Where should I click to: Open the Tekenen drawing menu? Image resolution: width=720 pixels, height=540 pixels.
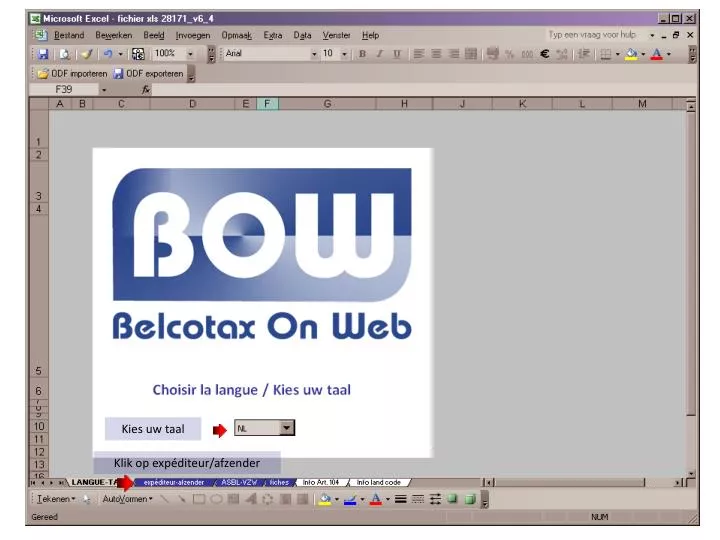coord(56,499)
